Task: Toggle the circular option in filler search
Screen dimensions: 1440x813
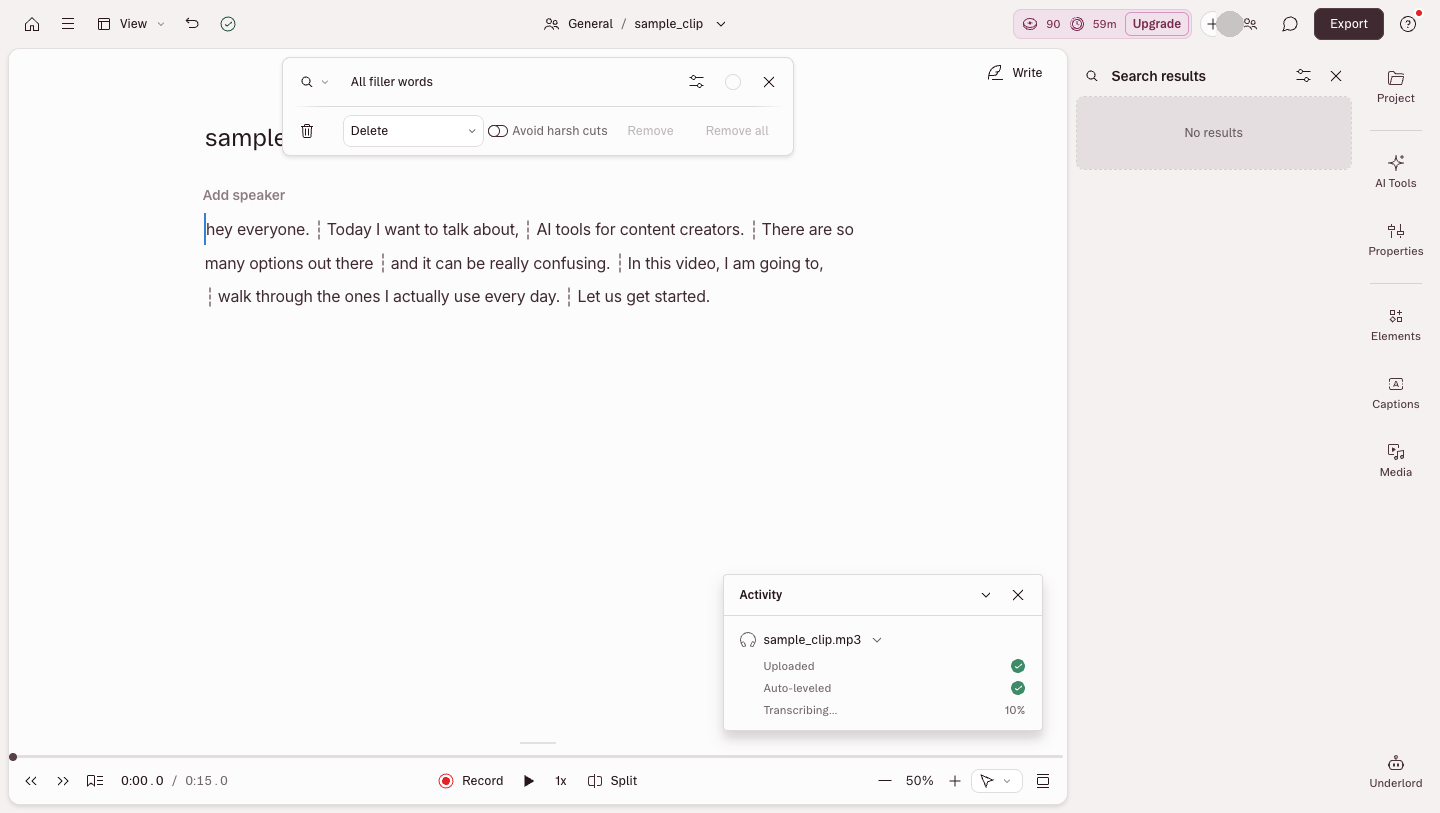Action: pos(733,82)
